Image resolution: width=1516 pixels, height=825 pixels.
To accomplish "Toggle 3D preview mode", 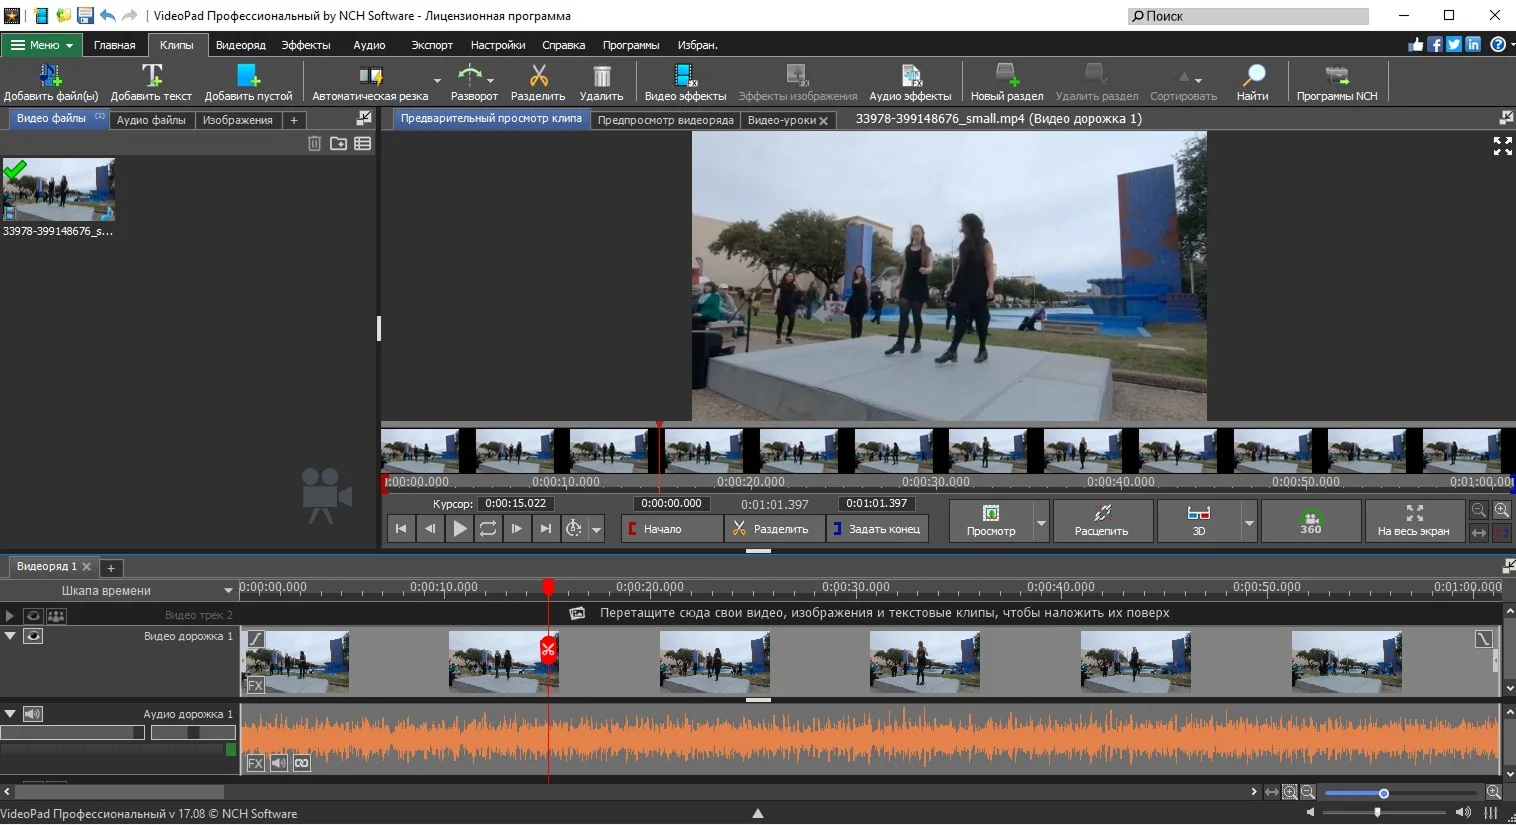I will coord(1198,521).
